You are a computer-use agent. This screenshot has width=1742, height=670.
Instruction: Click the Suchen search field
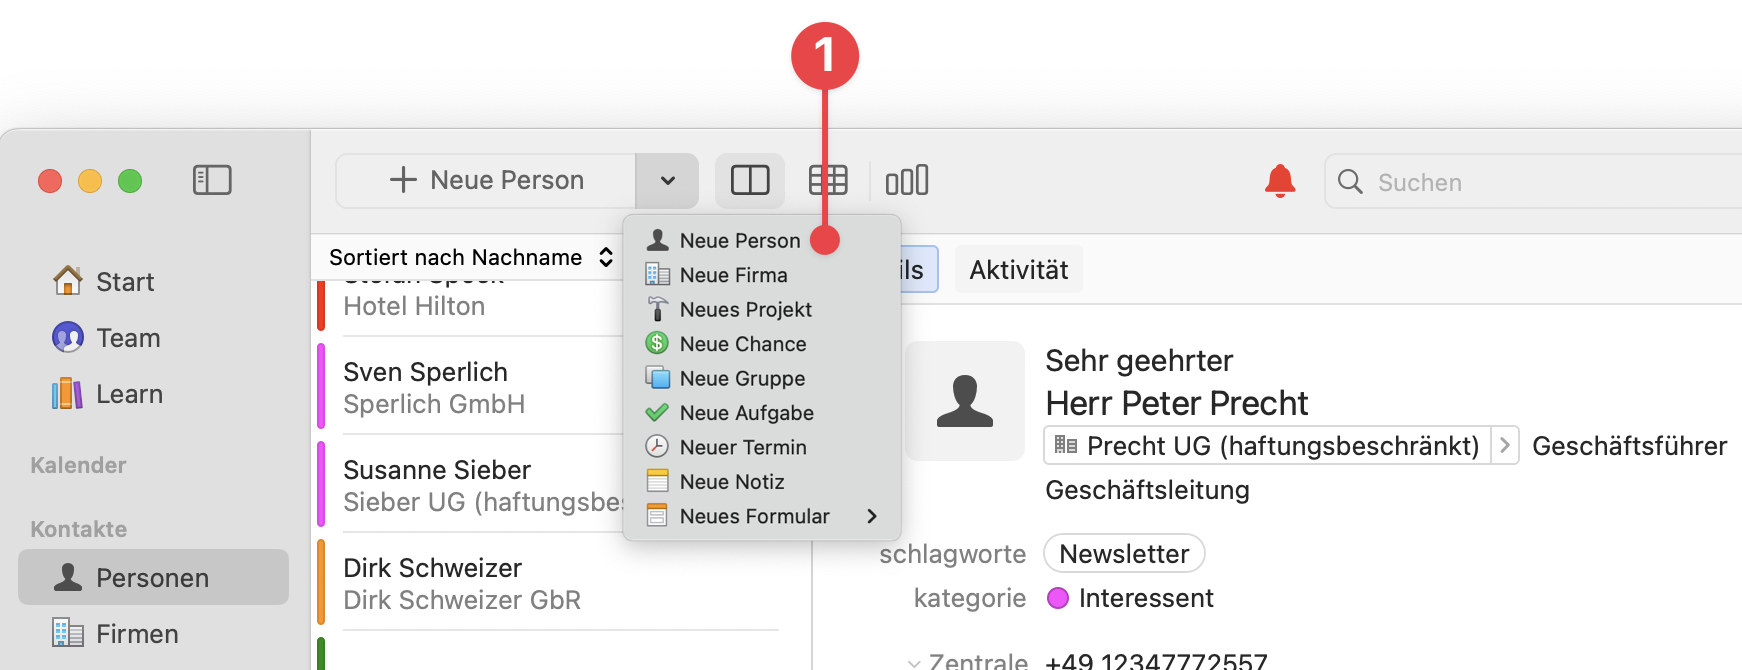(x=1533, y=182)
